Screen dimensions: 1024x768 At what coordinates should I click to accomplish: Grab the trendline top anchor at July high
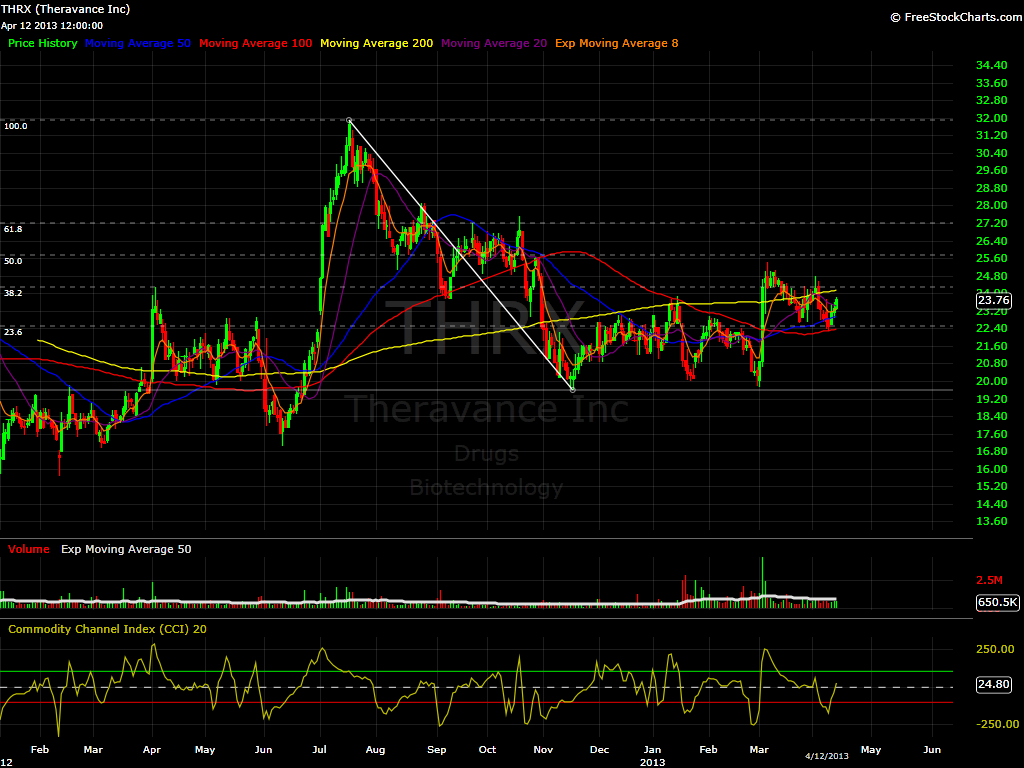[349, 120]
